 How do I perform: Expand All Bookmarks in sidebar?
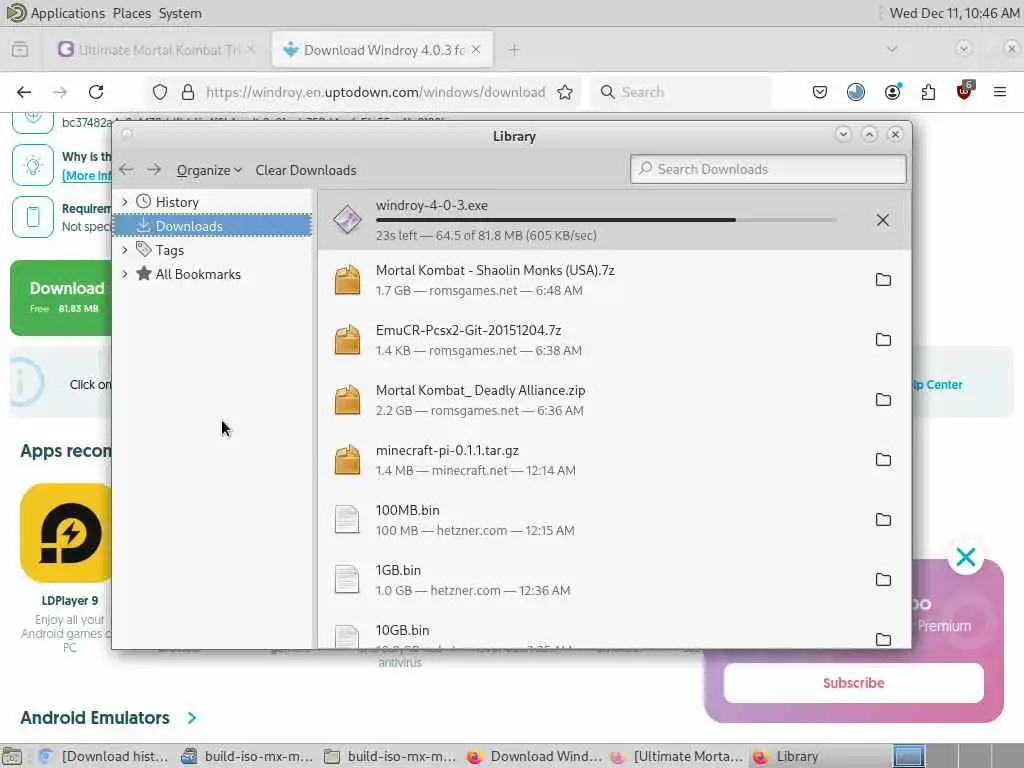point(125,274)
